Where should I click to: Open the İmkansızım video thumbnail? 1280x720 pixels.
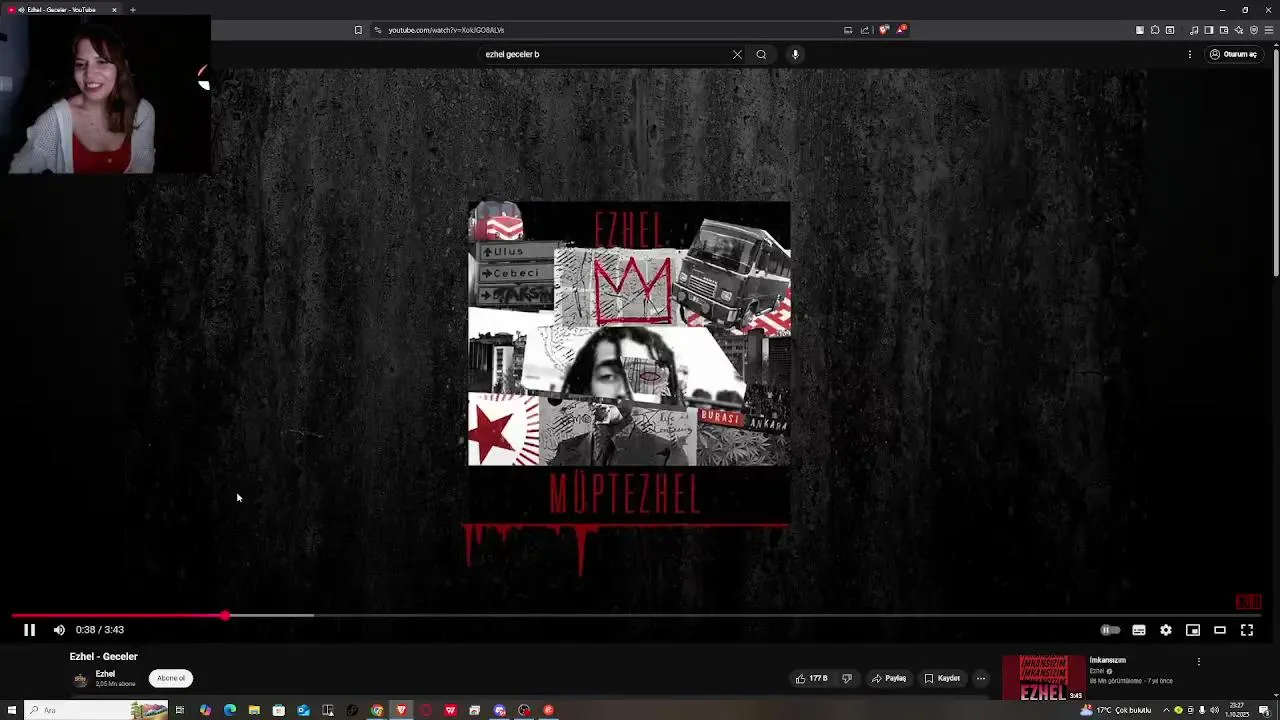tap(1044, 678)
